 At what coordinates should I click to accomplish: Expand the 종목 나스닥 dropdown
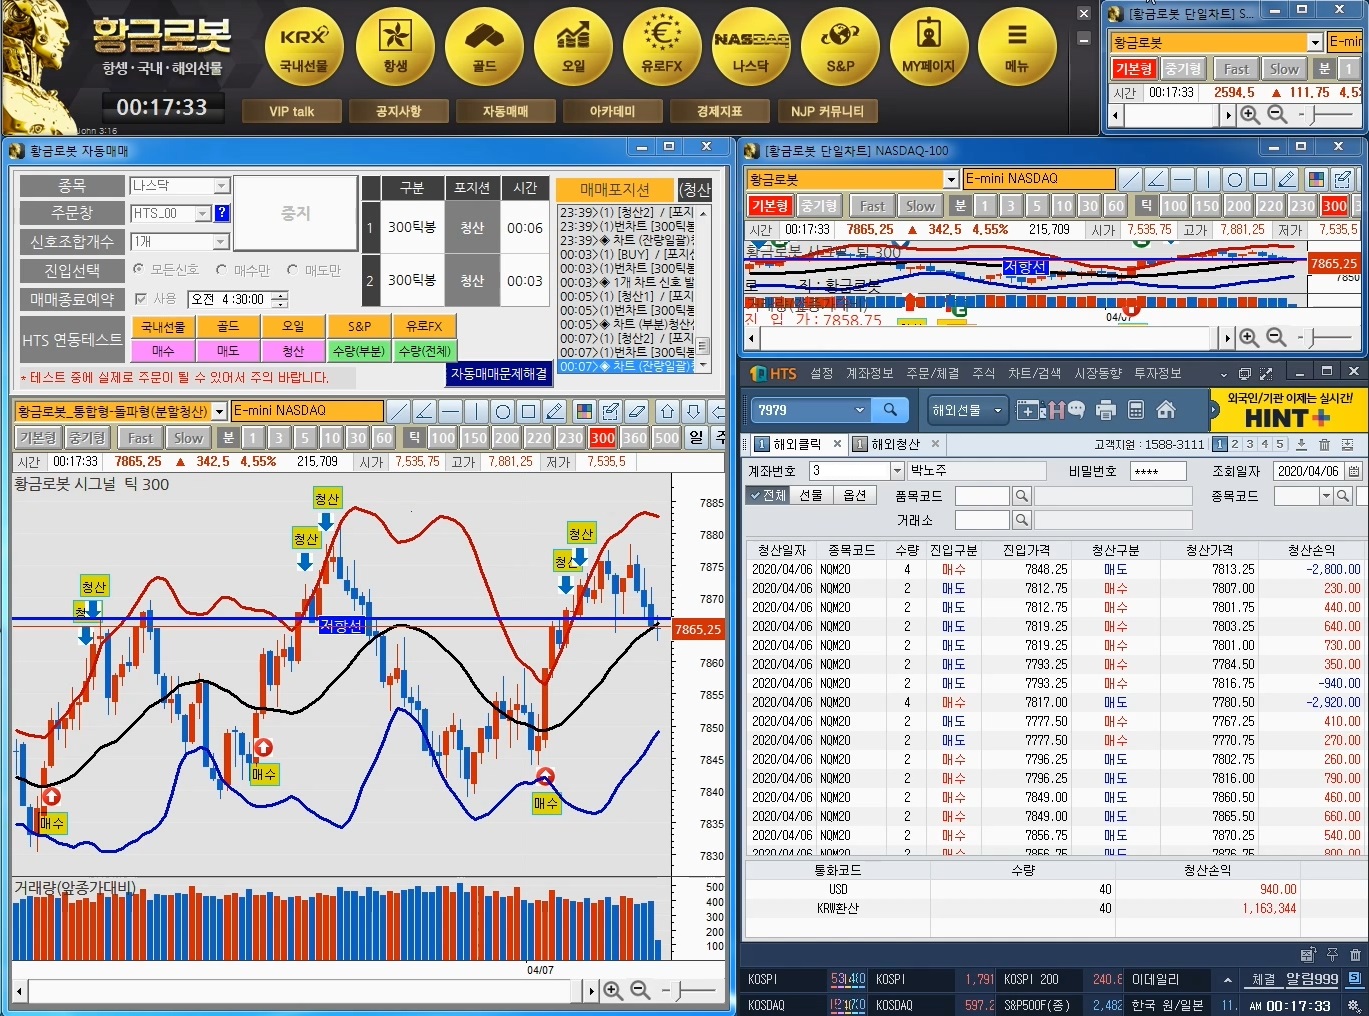pyautogui.click(x=222, y=186)
